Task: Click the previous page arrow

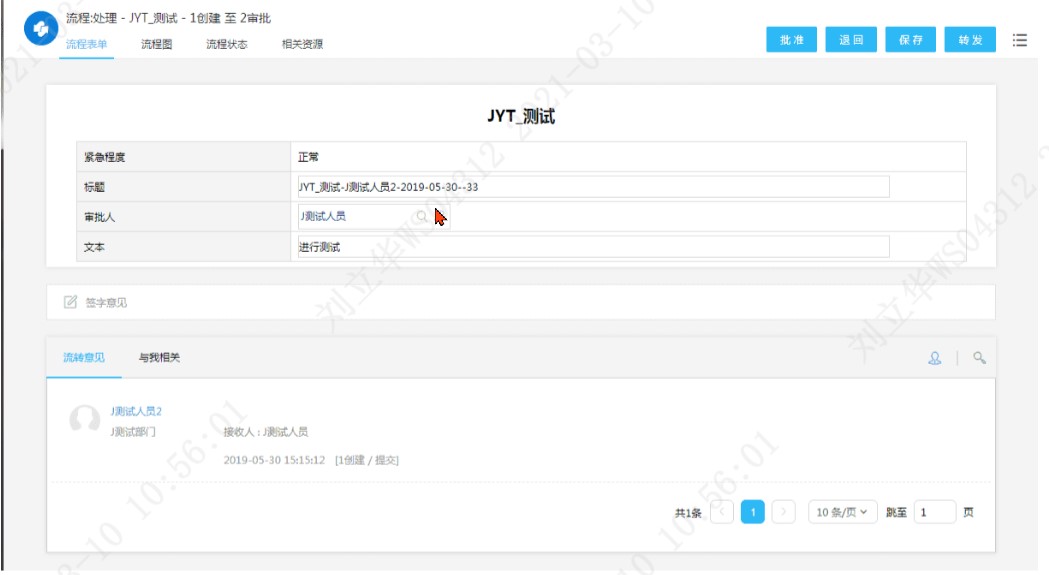Action: click(x=722, y=512)
